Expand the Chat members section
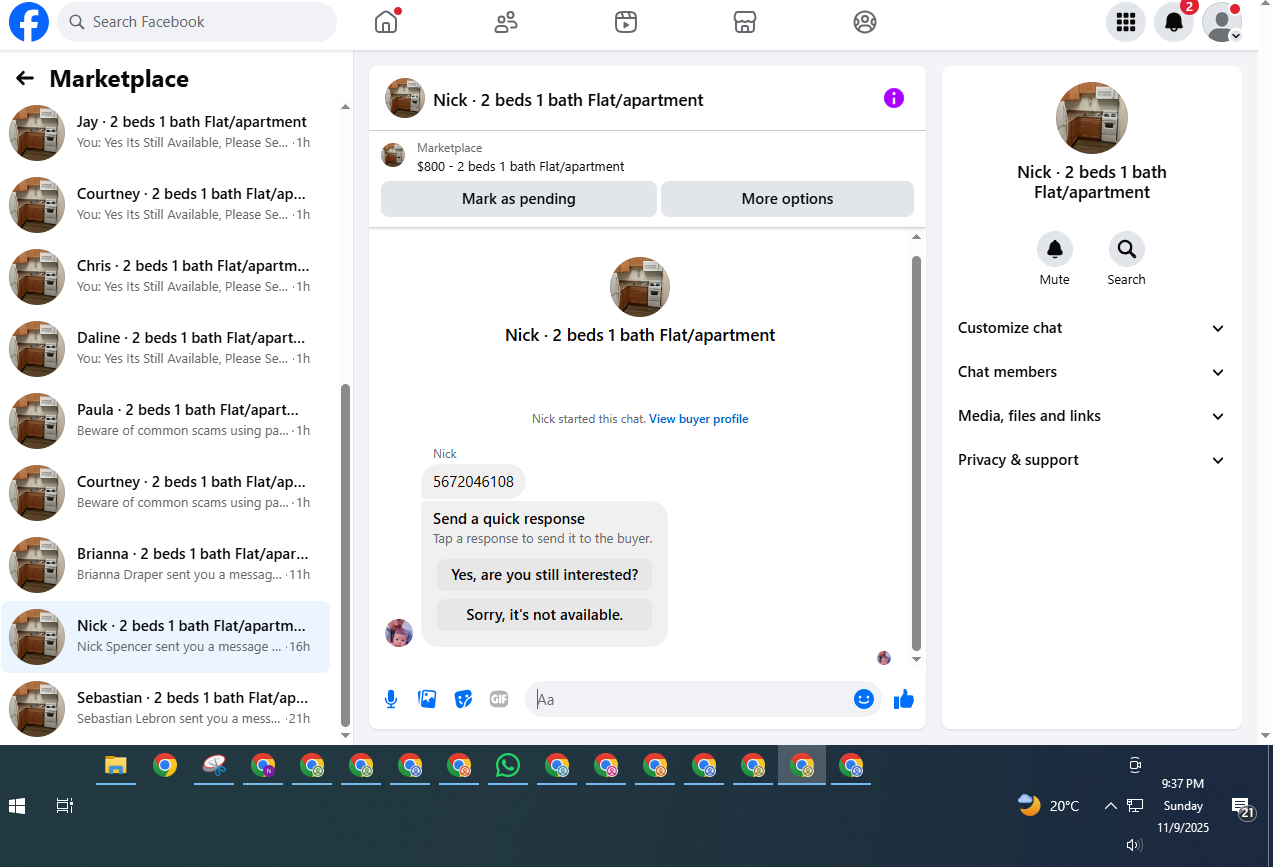This screenshot has width=1273, height=867. tap(1091, 372)
